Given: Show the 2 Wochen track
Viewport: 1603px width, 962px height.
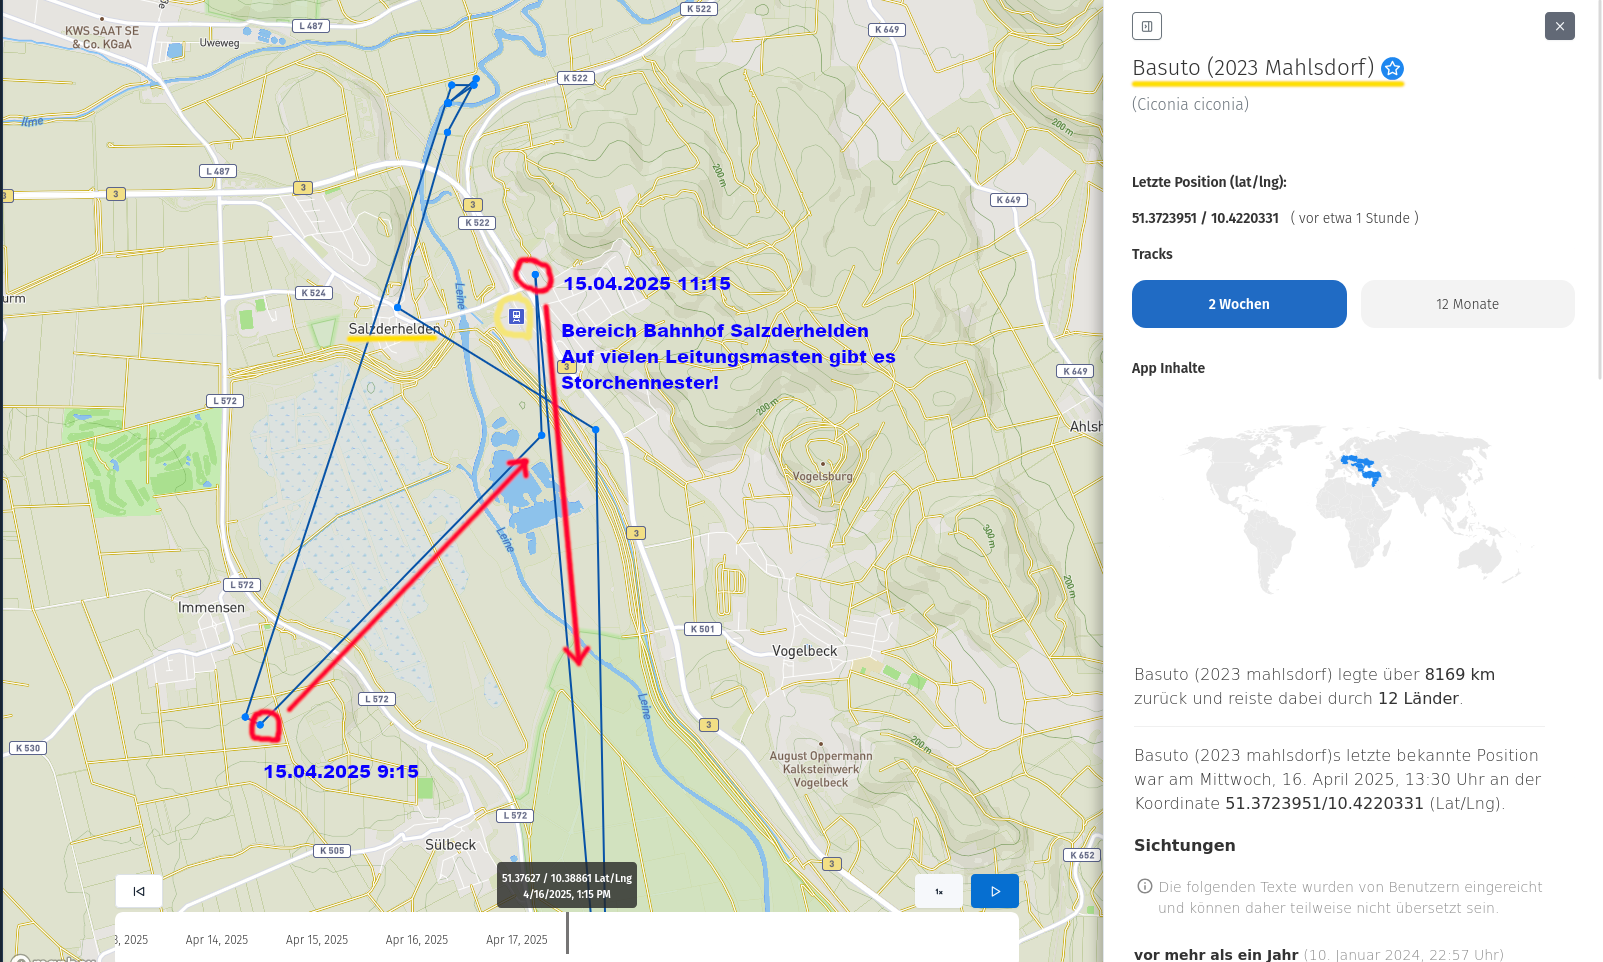Looking at the screenshot, I should pyautogui.click(x=1238, y=304).
